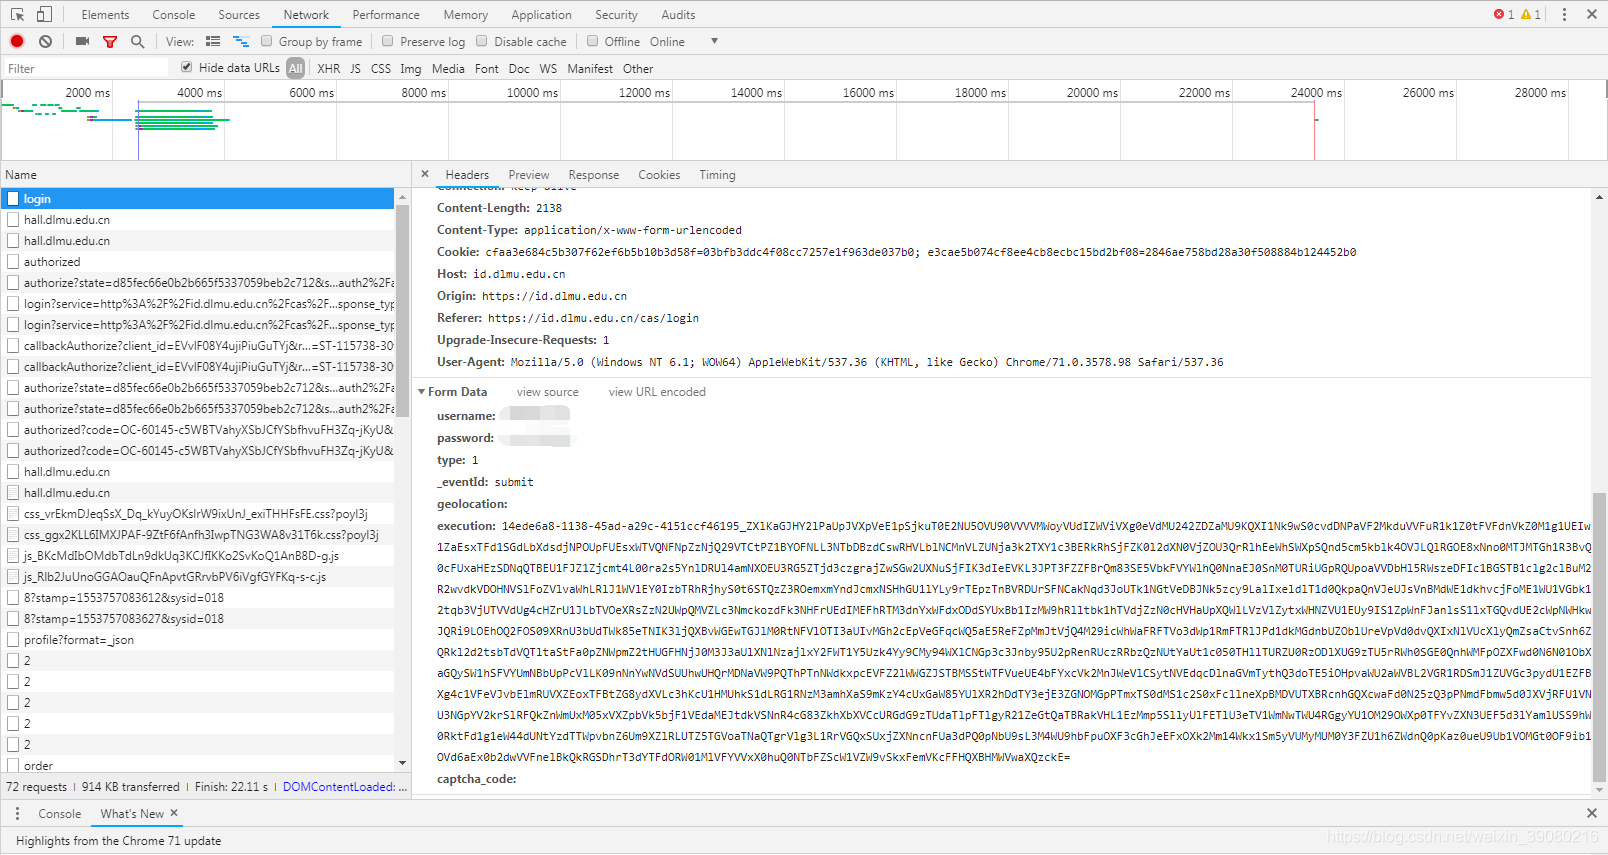Filter requests by Doc type
1608x855 pixels.
(519, 68)
